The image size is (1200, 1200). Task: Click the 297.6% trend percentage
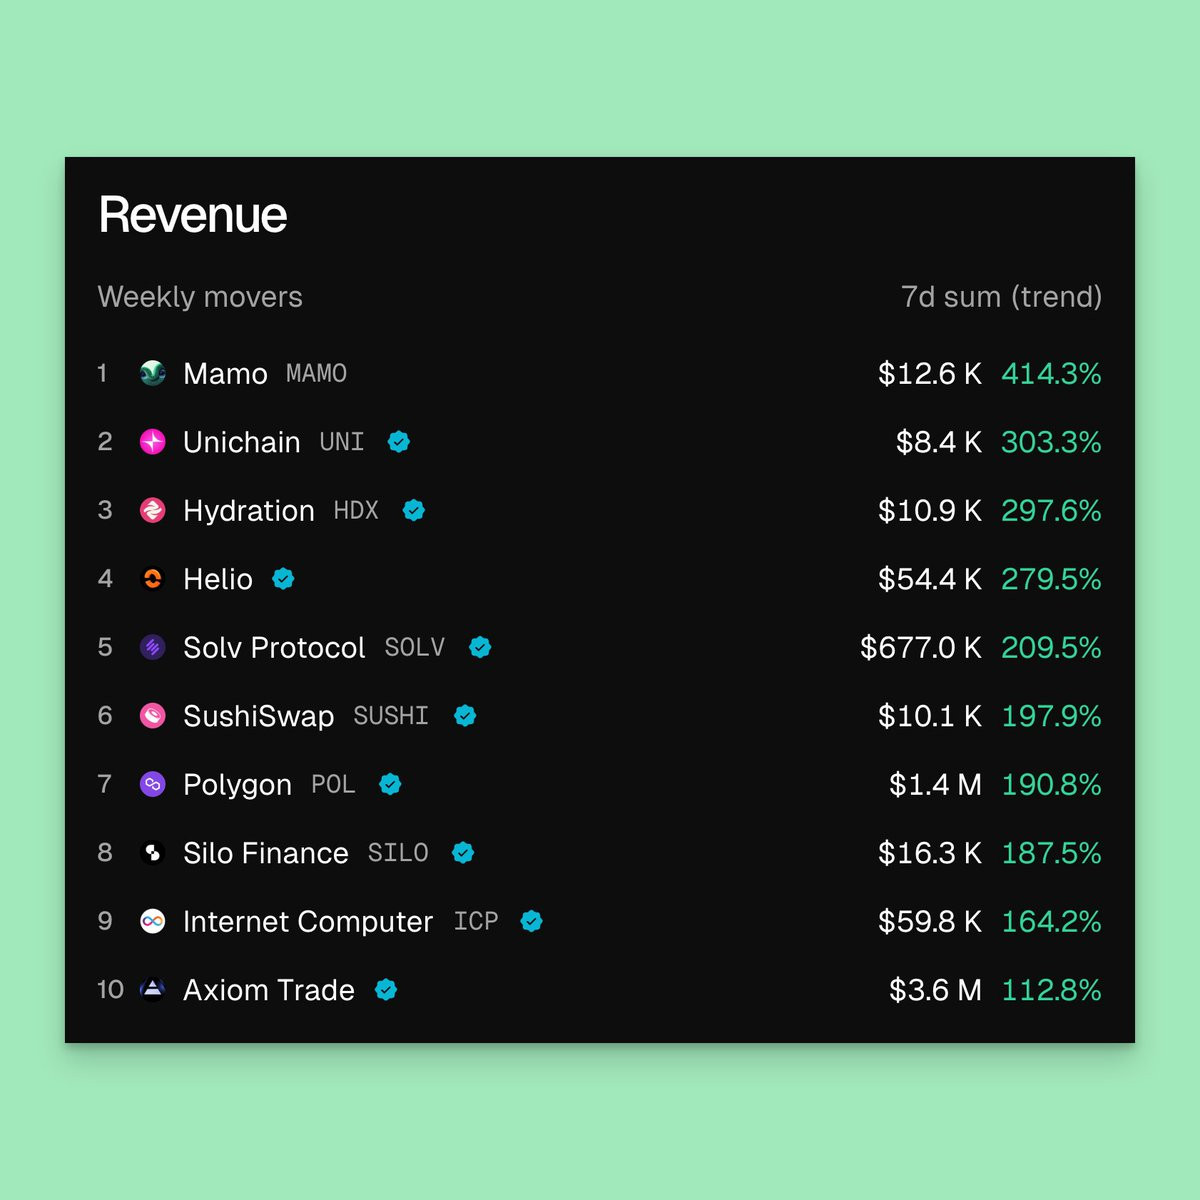click(x=1051, y=511)
